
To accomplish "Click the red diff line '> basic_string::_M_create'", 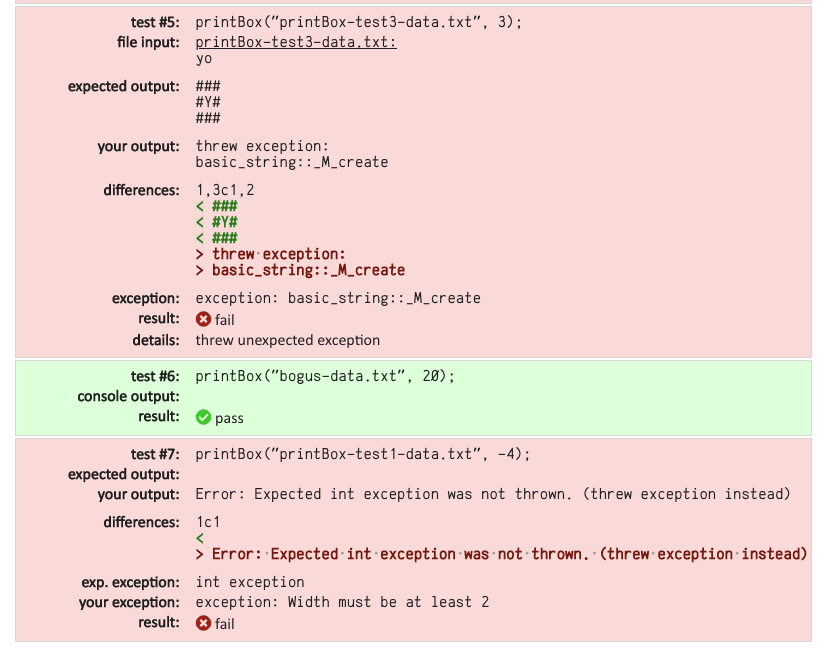I will pos(301,271).
